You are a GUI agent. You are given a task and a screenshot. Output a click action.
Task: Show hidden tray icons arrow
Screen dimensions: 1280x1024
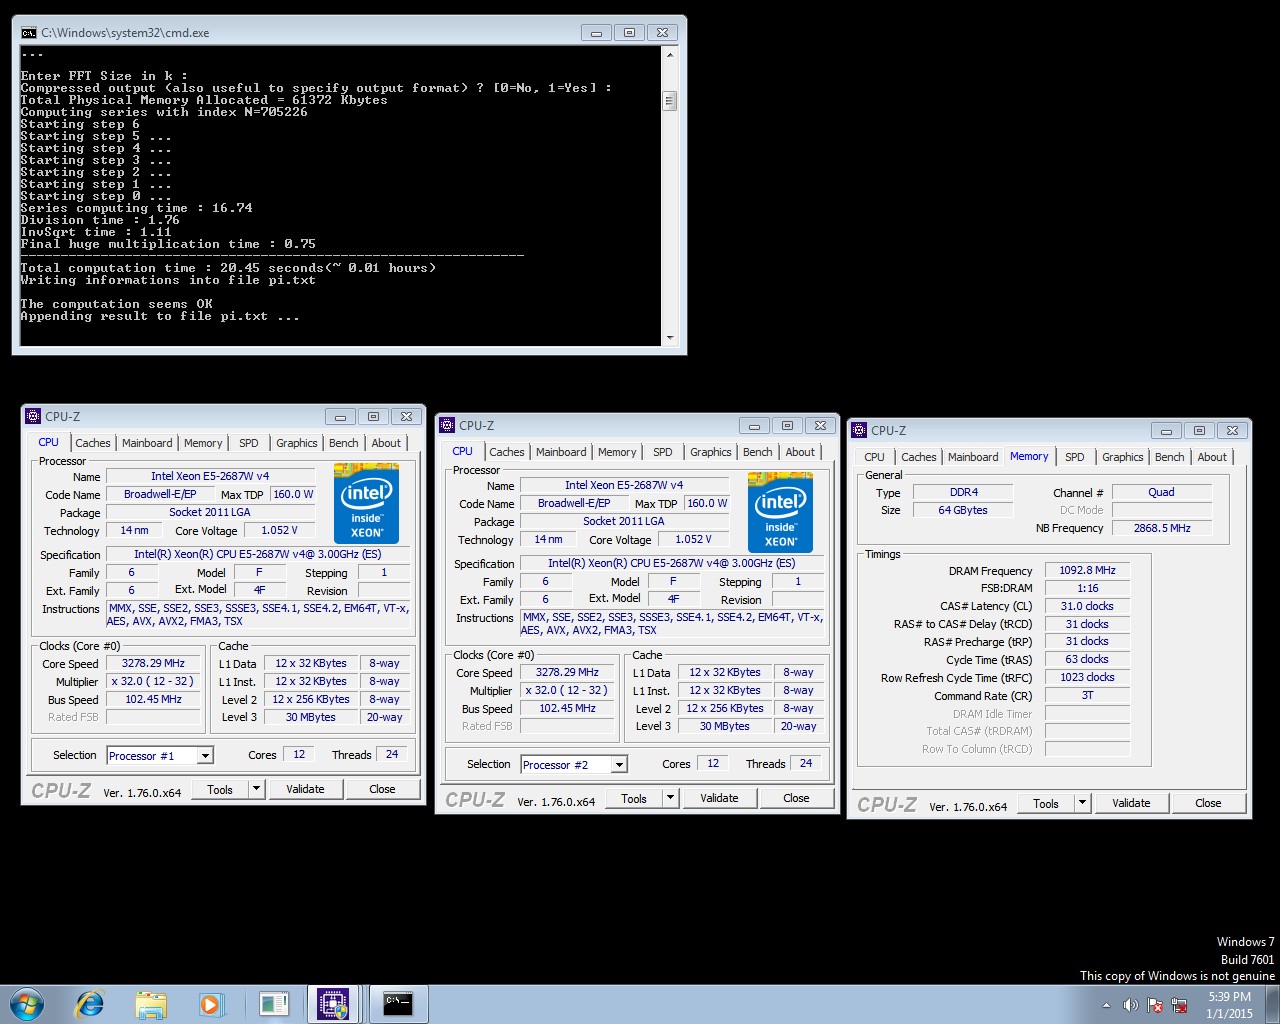pyautogui.click(x=1106, y=1005)
